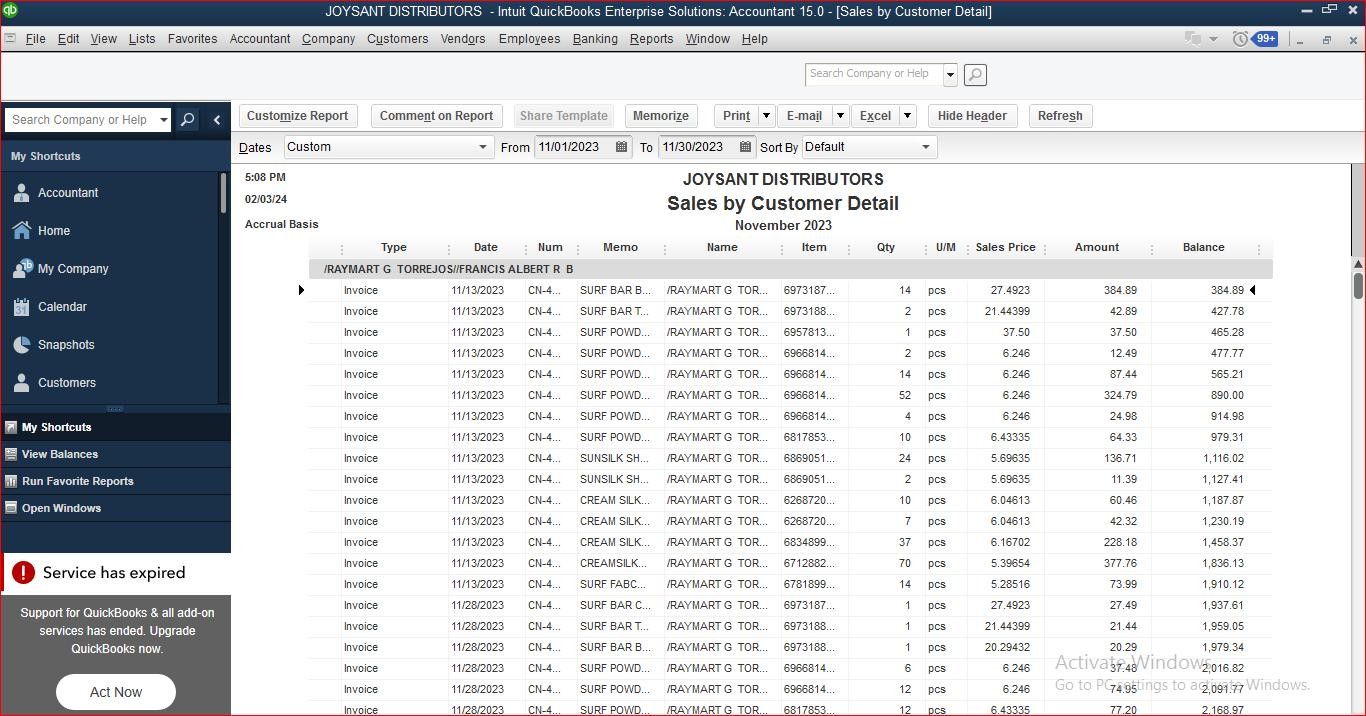Click the Open Windows panel icon

11,508
